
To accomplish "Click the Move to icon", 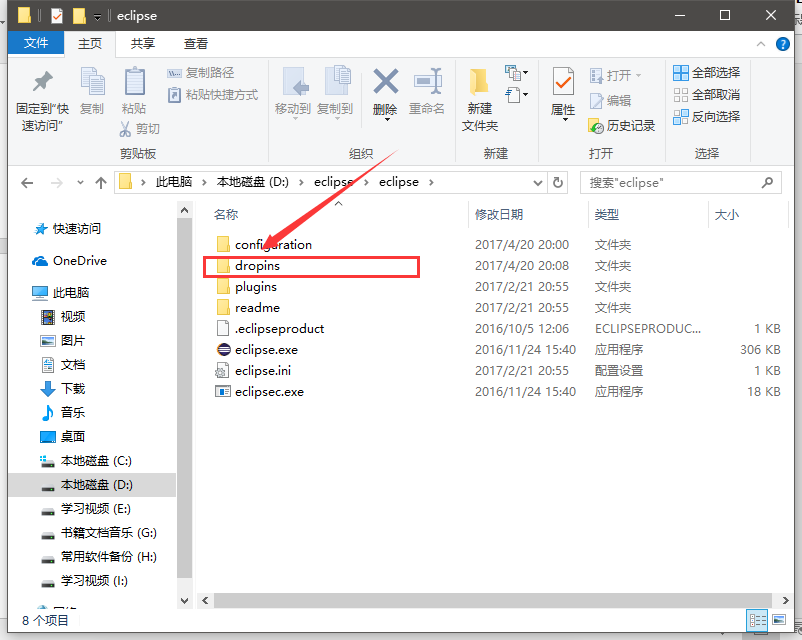I will tap(295, 82).
